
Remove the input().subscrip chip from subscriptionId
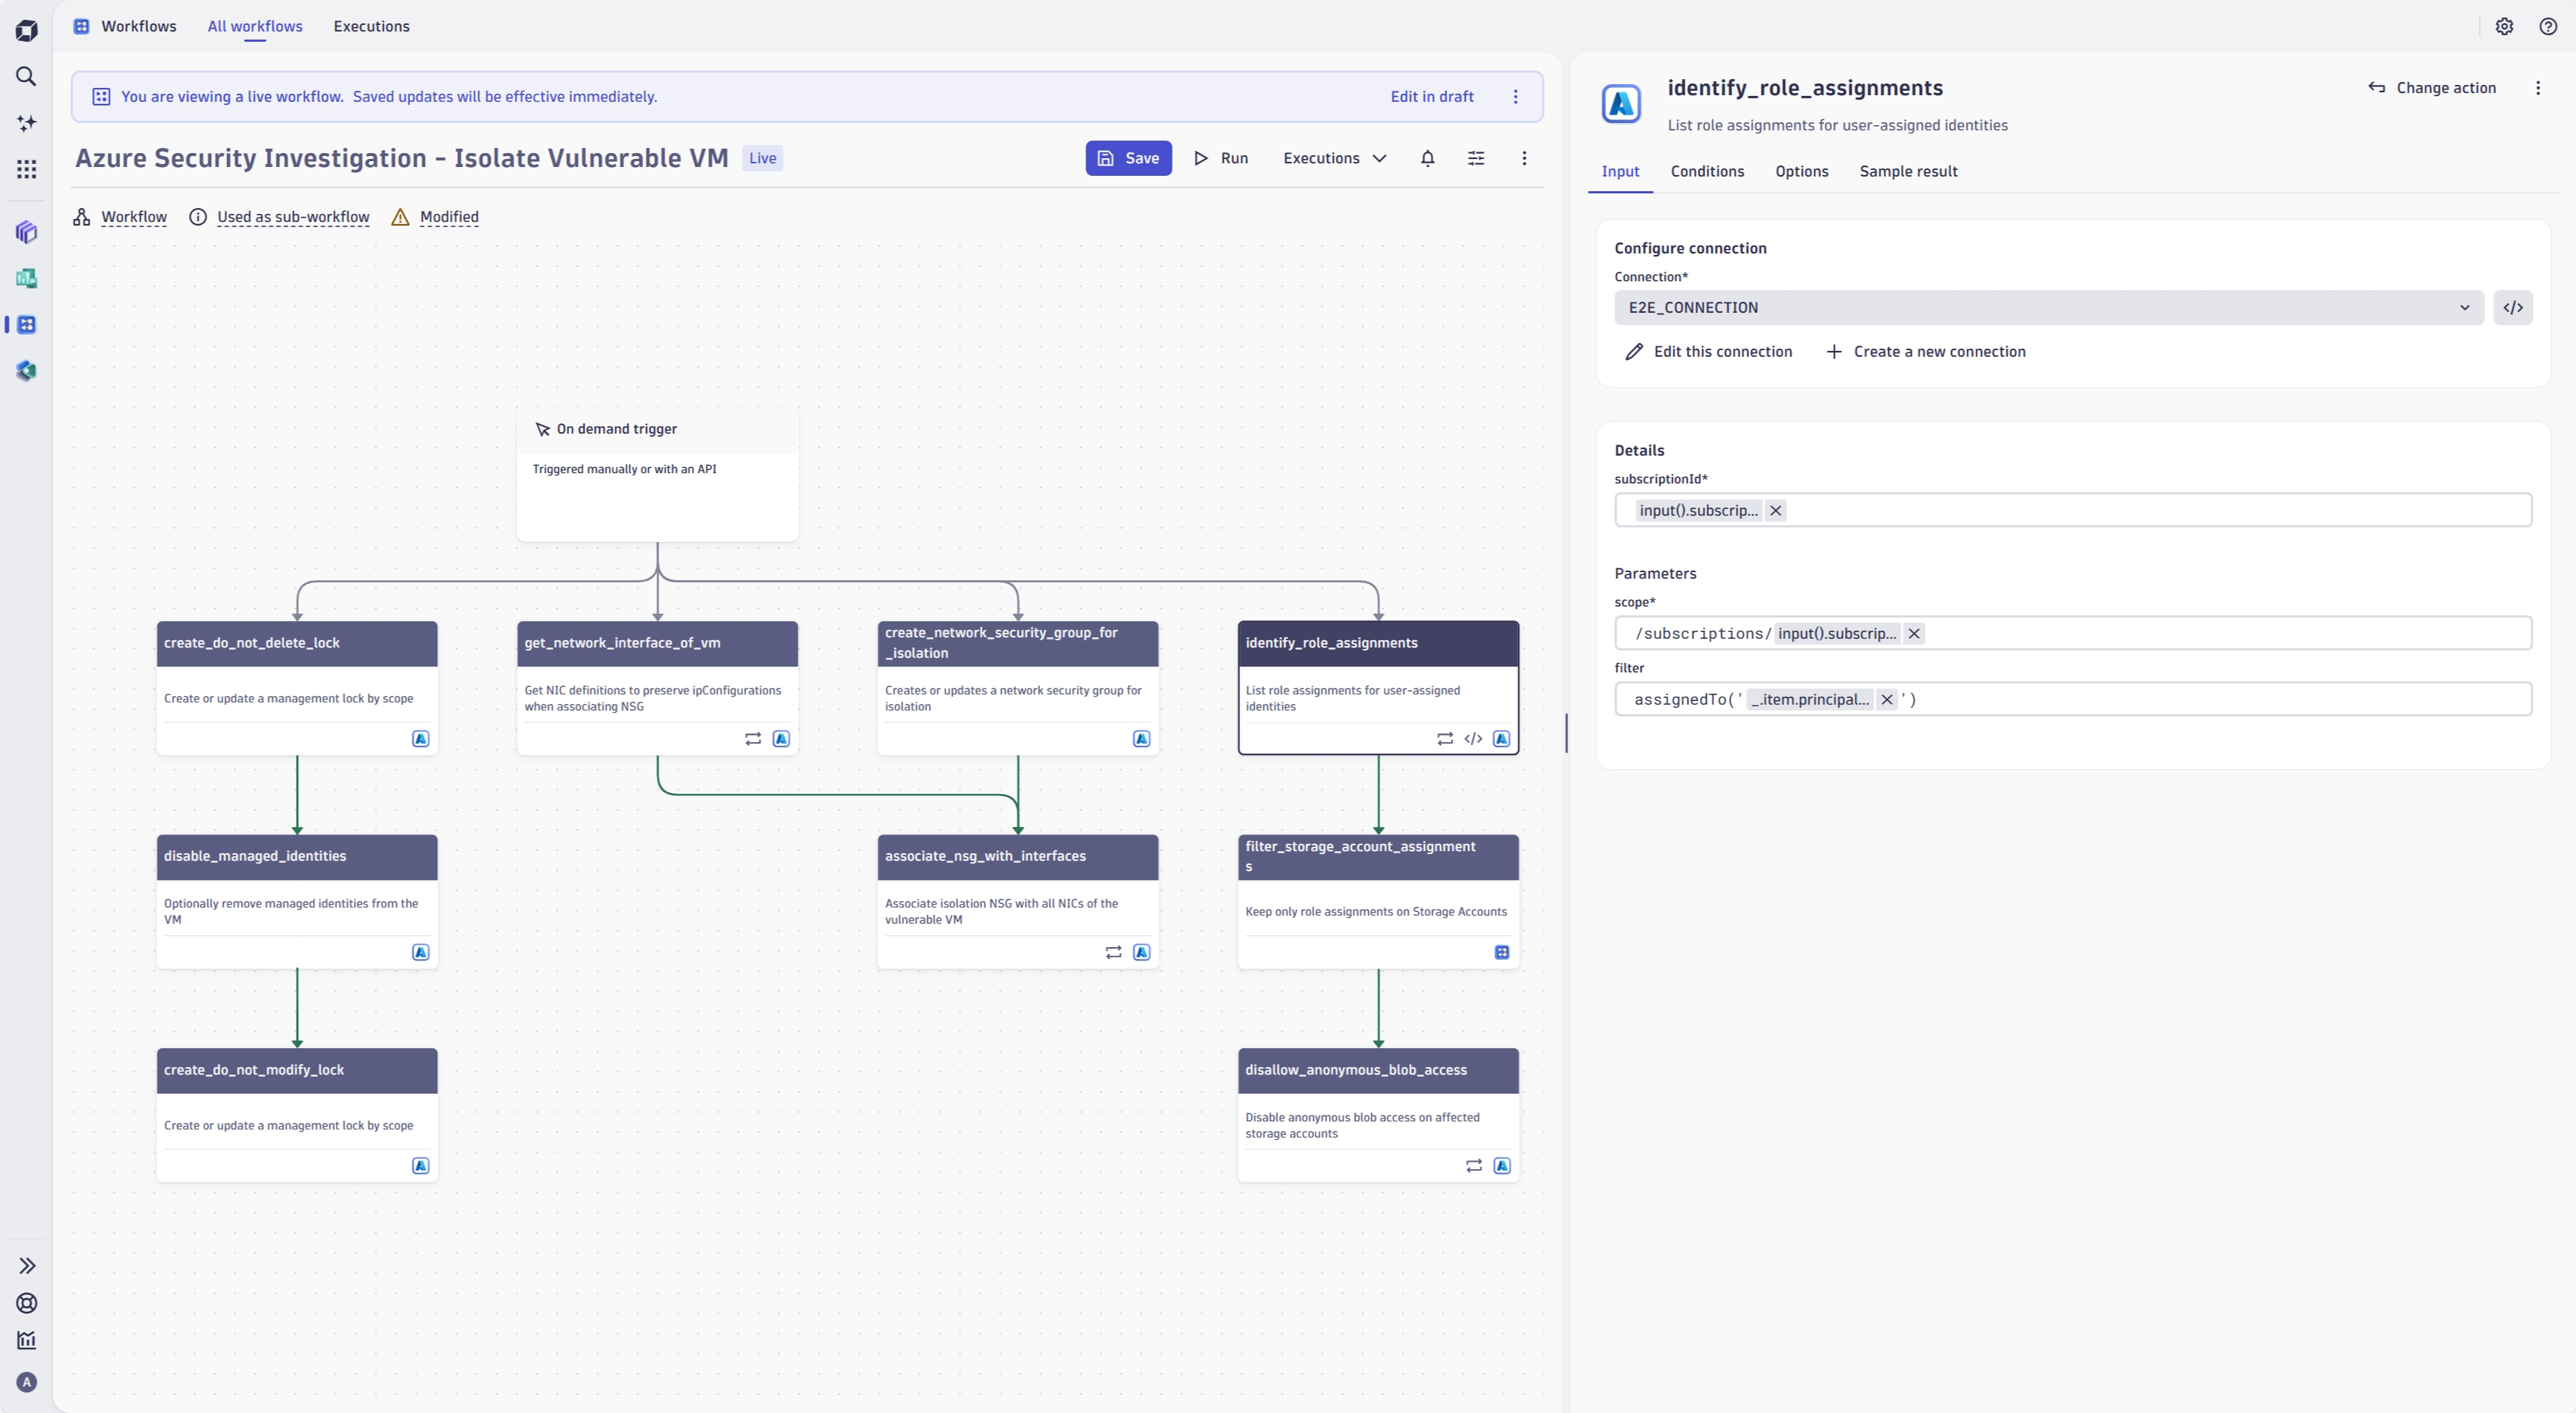click(x=1775, y=510)
